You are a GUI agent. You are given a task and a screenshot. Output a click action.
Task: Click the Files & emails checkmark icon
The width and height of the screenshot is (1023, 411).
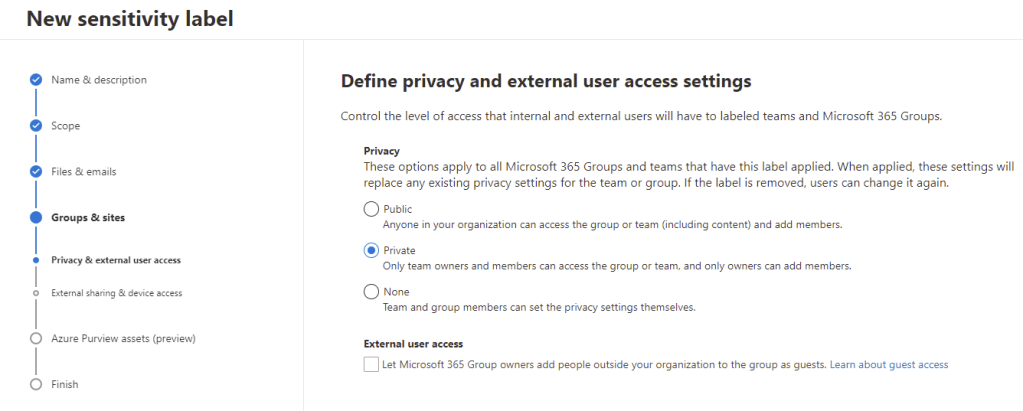pyautogui.click(x=36, y=171)
